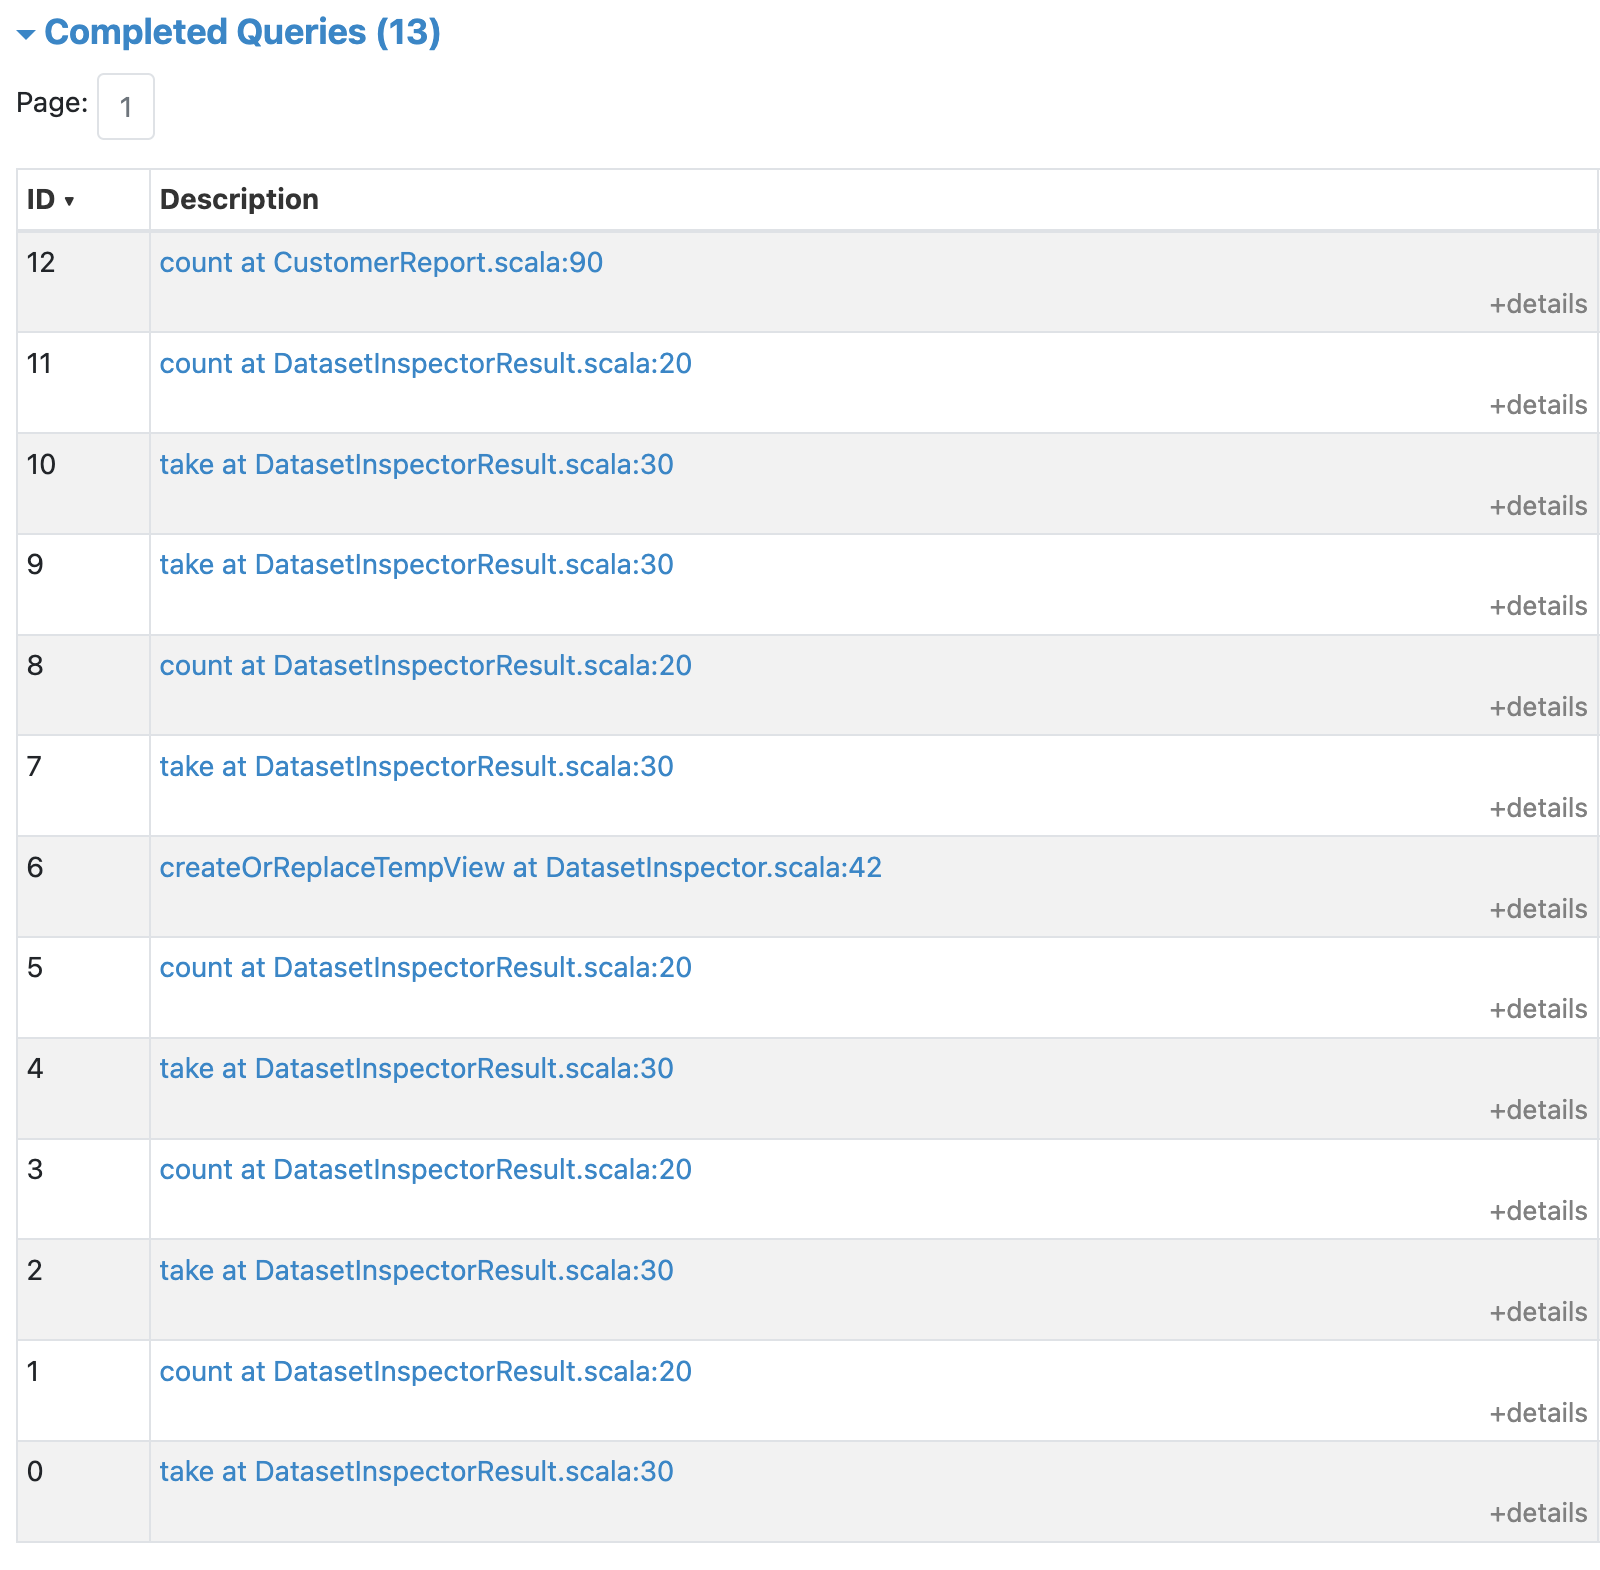Expand +details for query 2
The width and height of the screenshot is (1600, 1570).
tap(1538, 1312)
